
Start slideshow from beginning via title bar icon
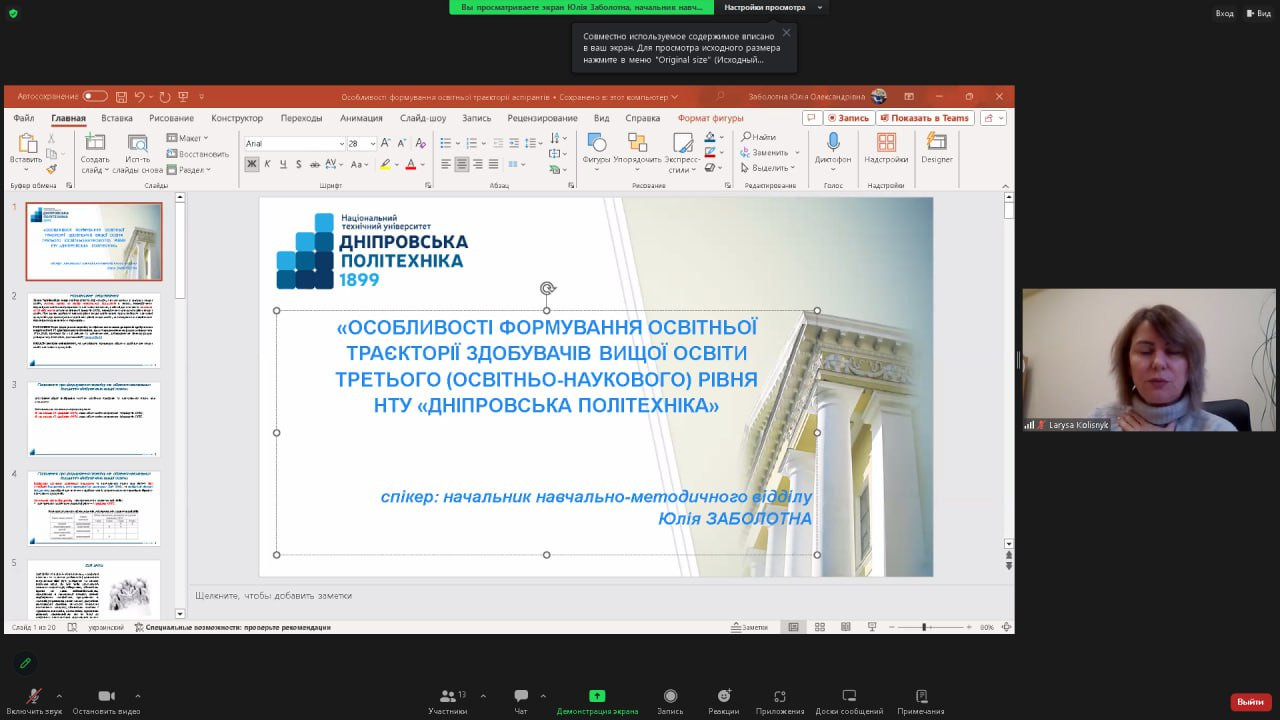pyautogui.click(x=185, y=97)
